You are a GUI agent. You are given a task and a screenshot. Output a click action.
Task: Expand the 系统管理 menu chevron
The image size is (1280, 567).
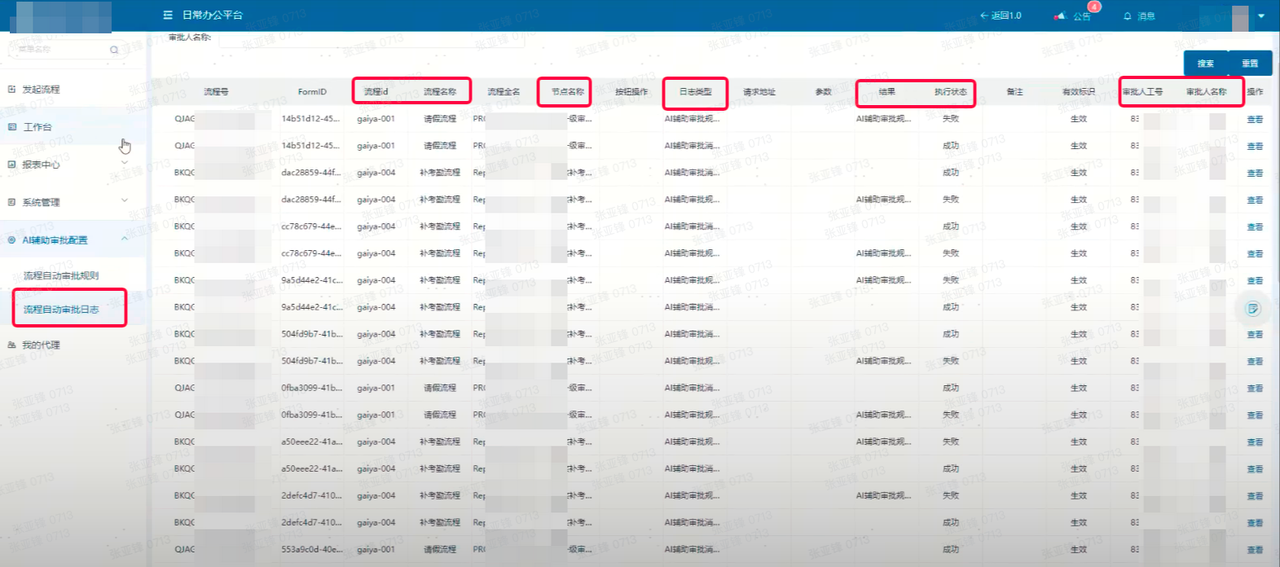point(125,201)
